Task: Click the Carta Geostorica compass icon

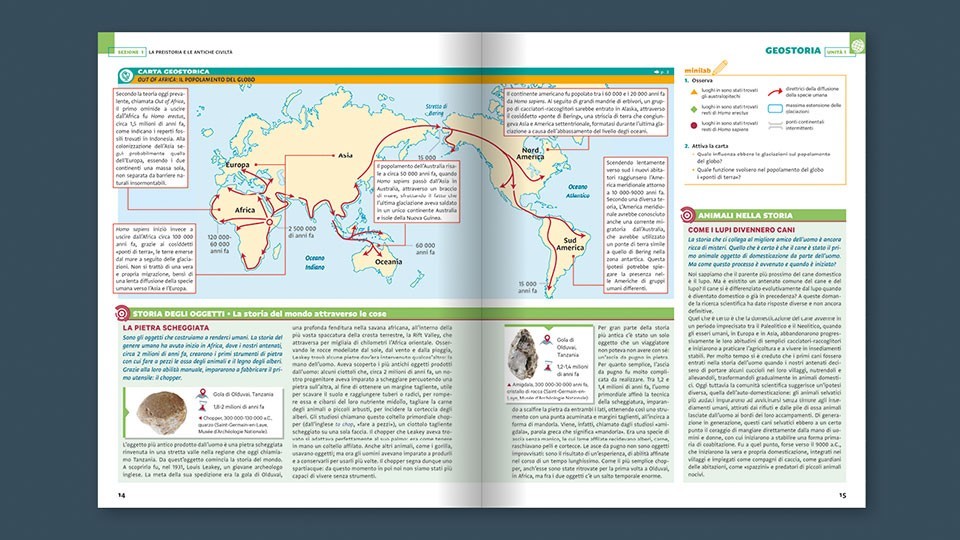Action: tap(126, 76)
